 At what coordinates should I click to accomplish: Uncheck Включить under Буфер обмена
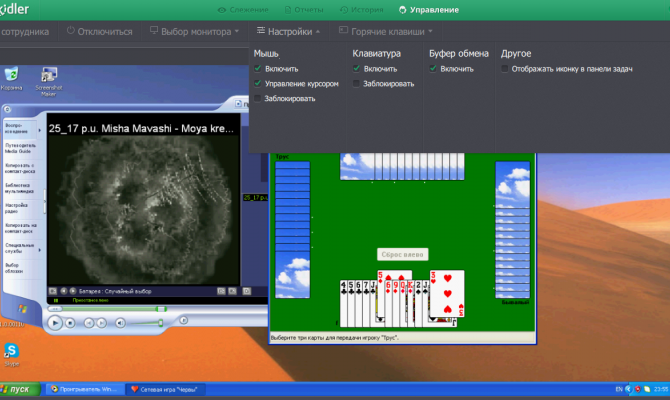point(433,68)
